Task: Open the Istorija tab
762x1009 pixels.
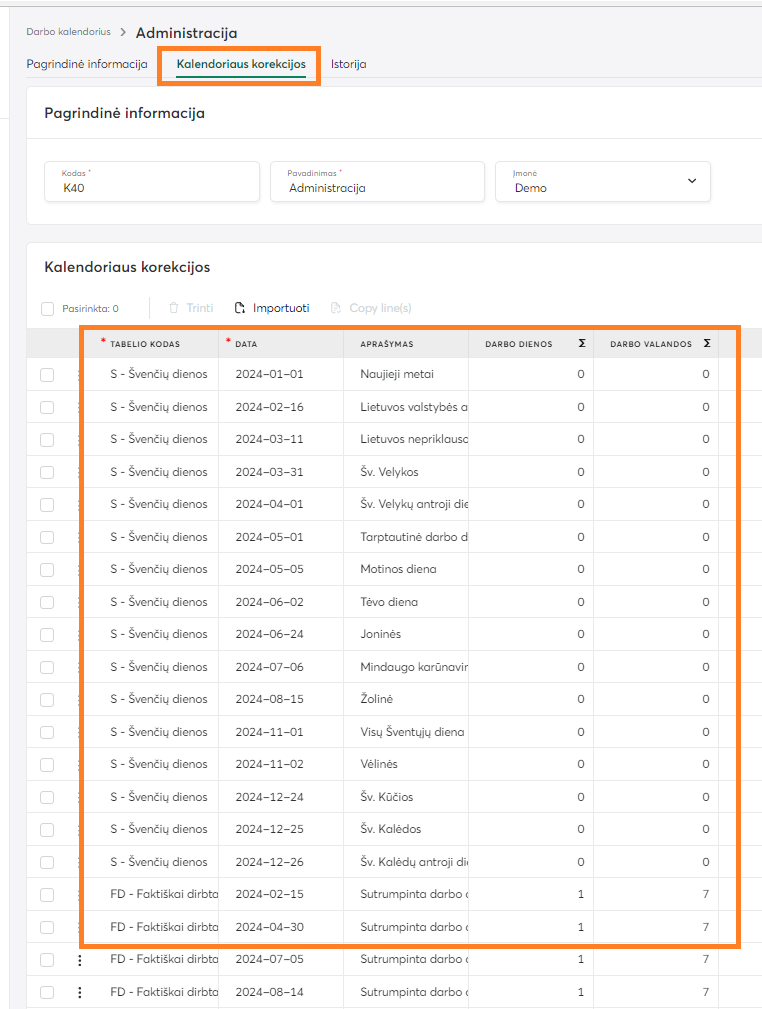Action: (x=348, y=64)
